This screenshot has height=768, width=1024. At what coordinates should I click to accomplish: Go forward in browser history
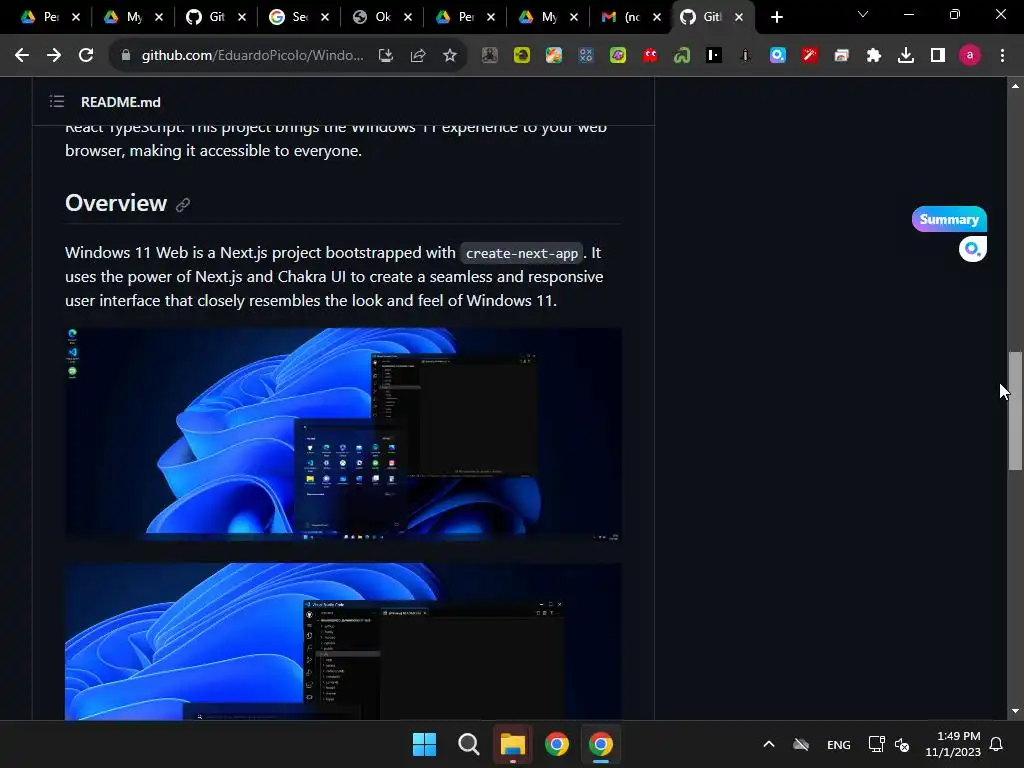(x=54, y=56)
